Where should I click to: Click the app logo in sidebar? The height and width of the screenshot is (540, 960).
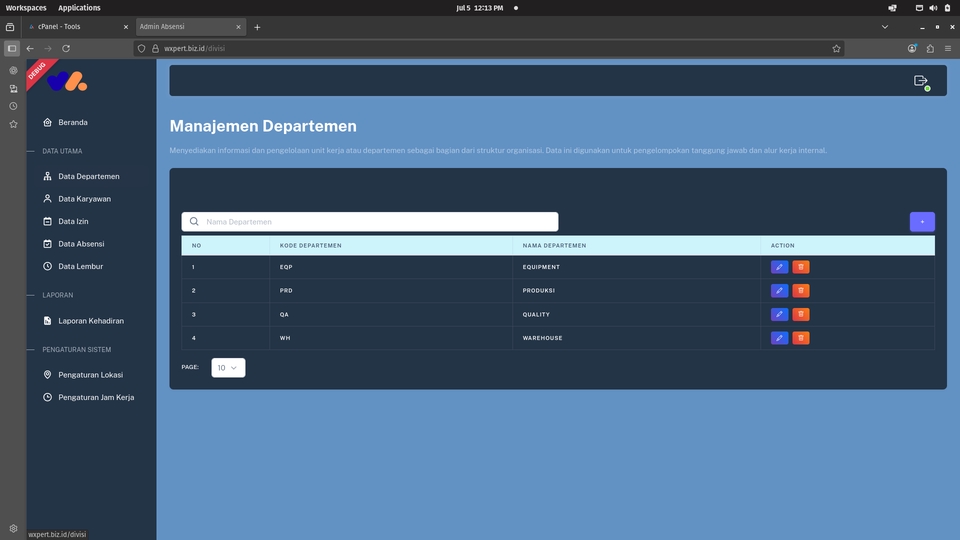[x=67, y=81]
